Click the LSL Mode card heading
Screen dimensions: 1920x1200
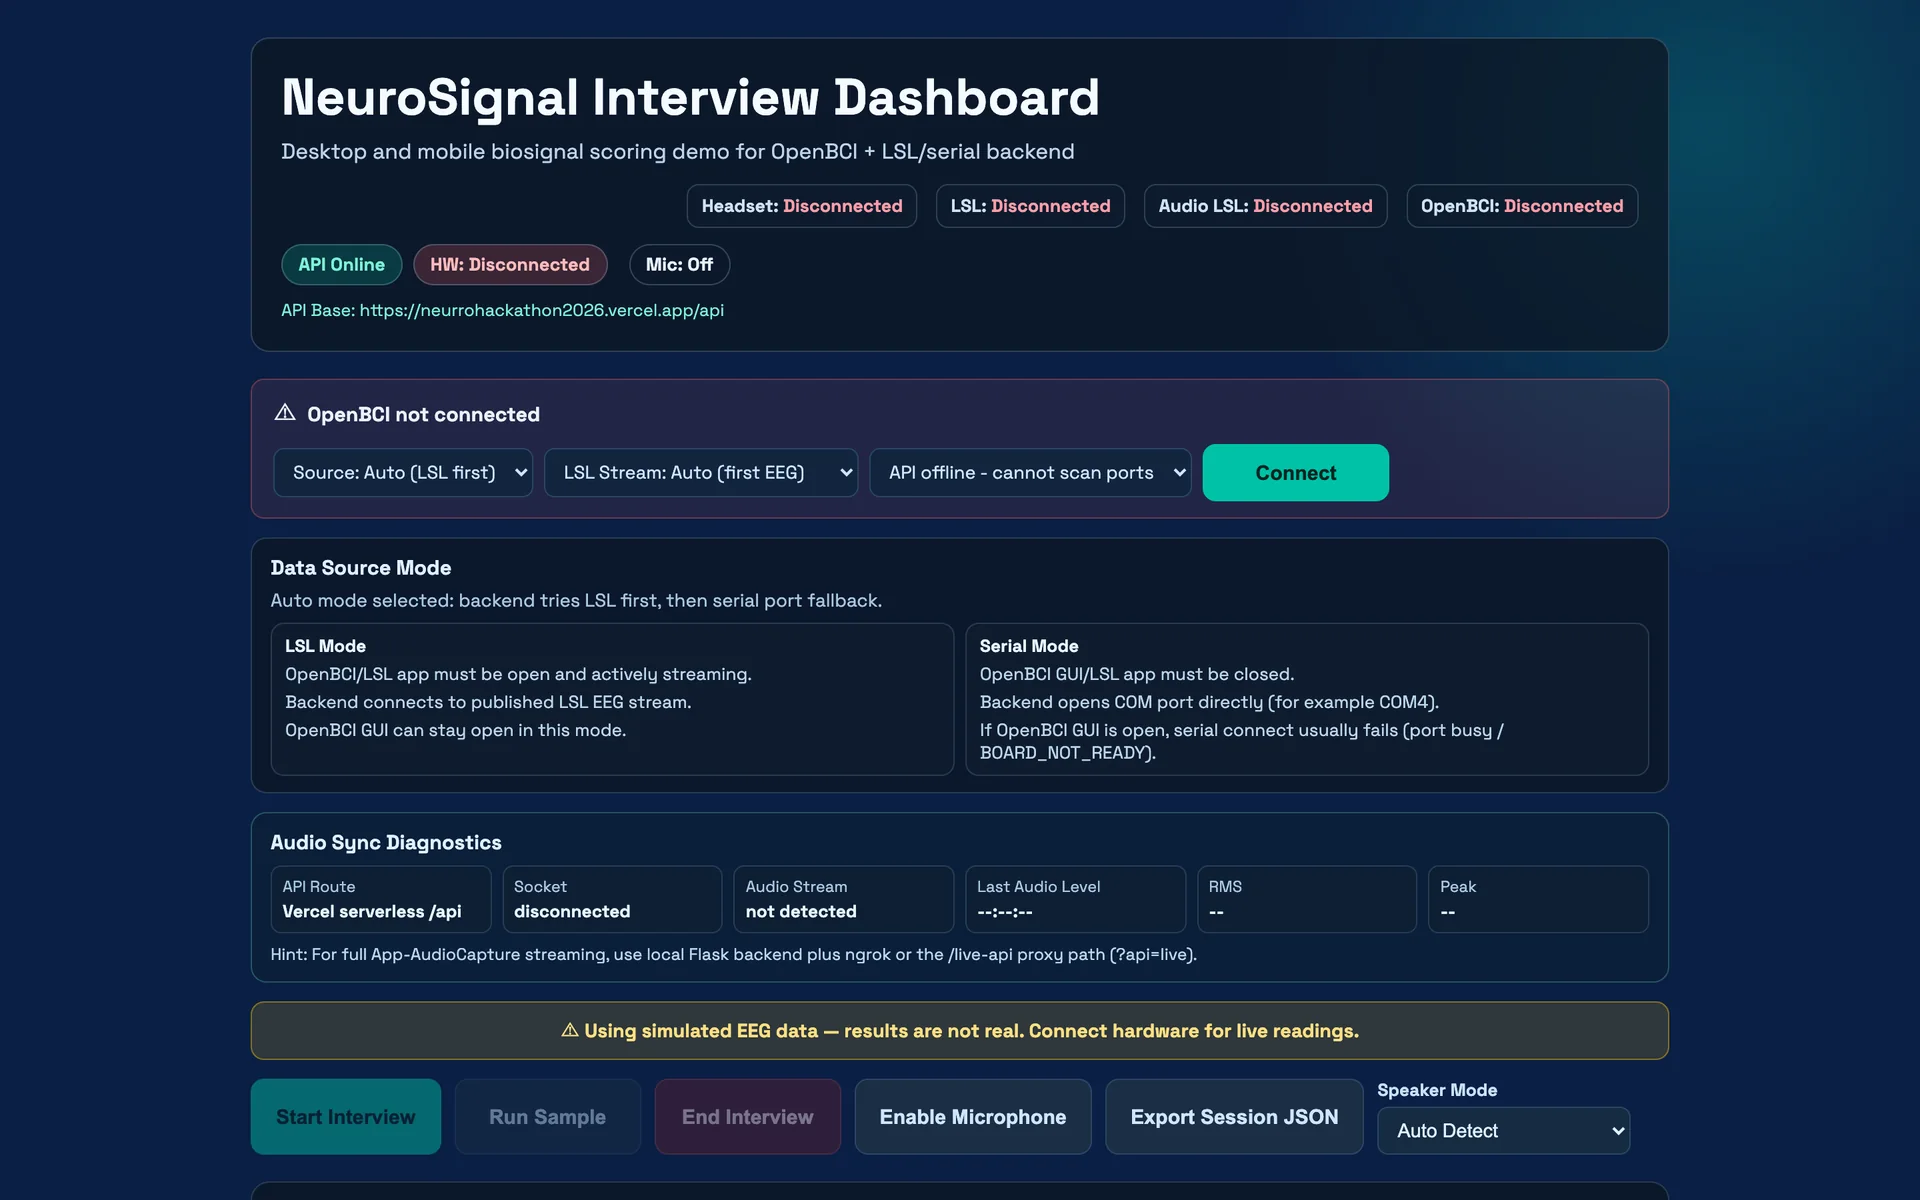click(x=325, y=646)
